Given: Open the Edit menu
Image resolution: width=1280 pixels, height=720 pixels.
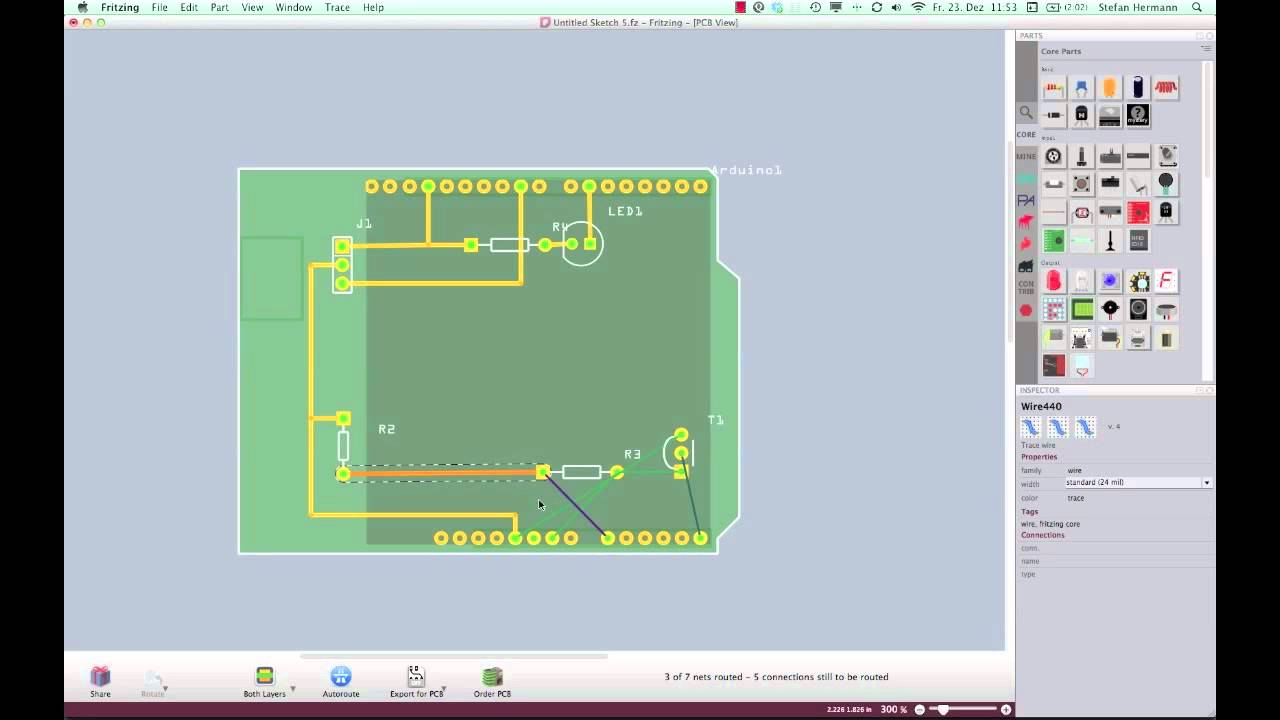Looking at the screenshot, I should pos(188,7).
